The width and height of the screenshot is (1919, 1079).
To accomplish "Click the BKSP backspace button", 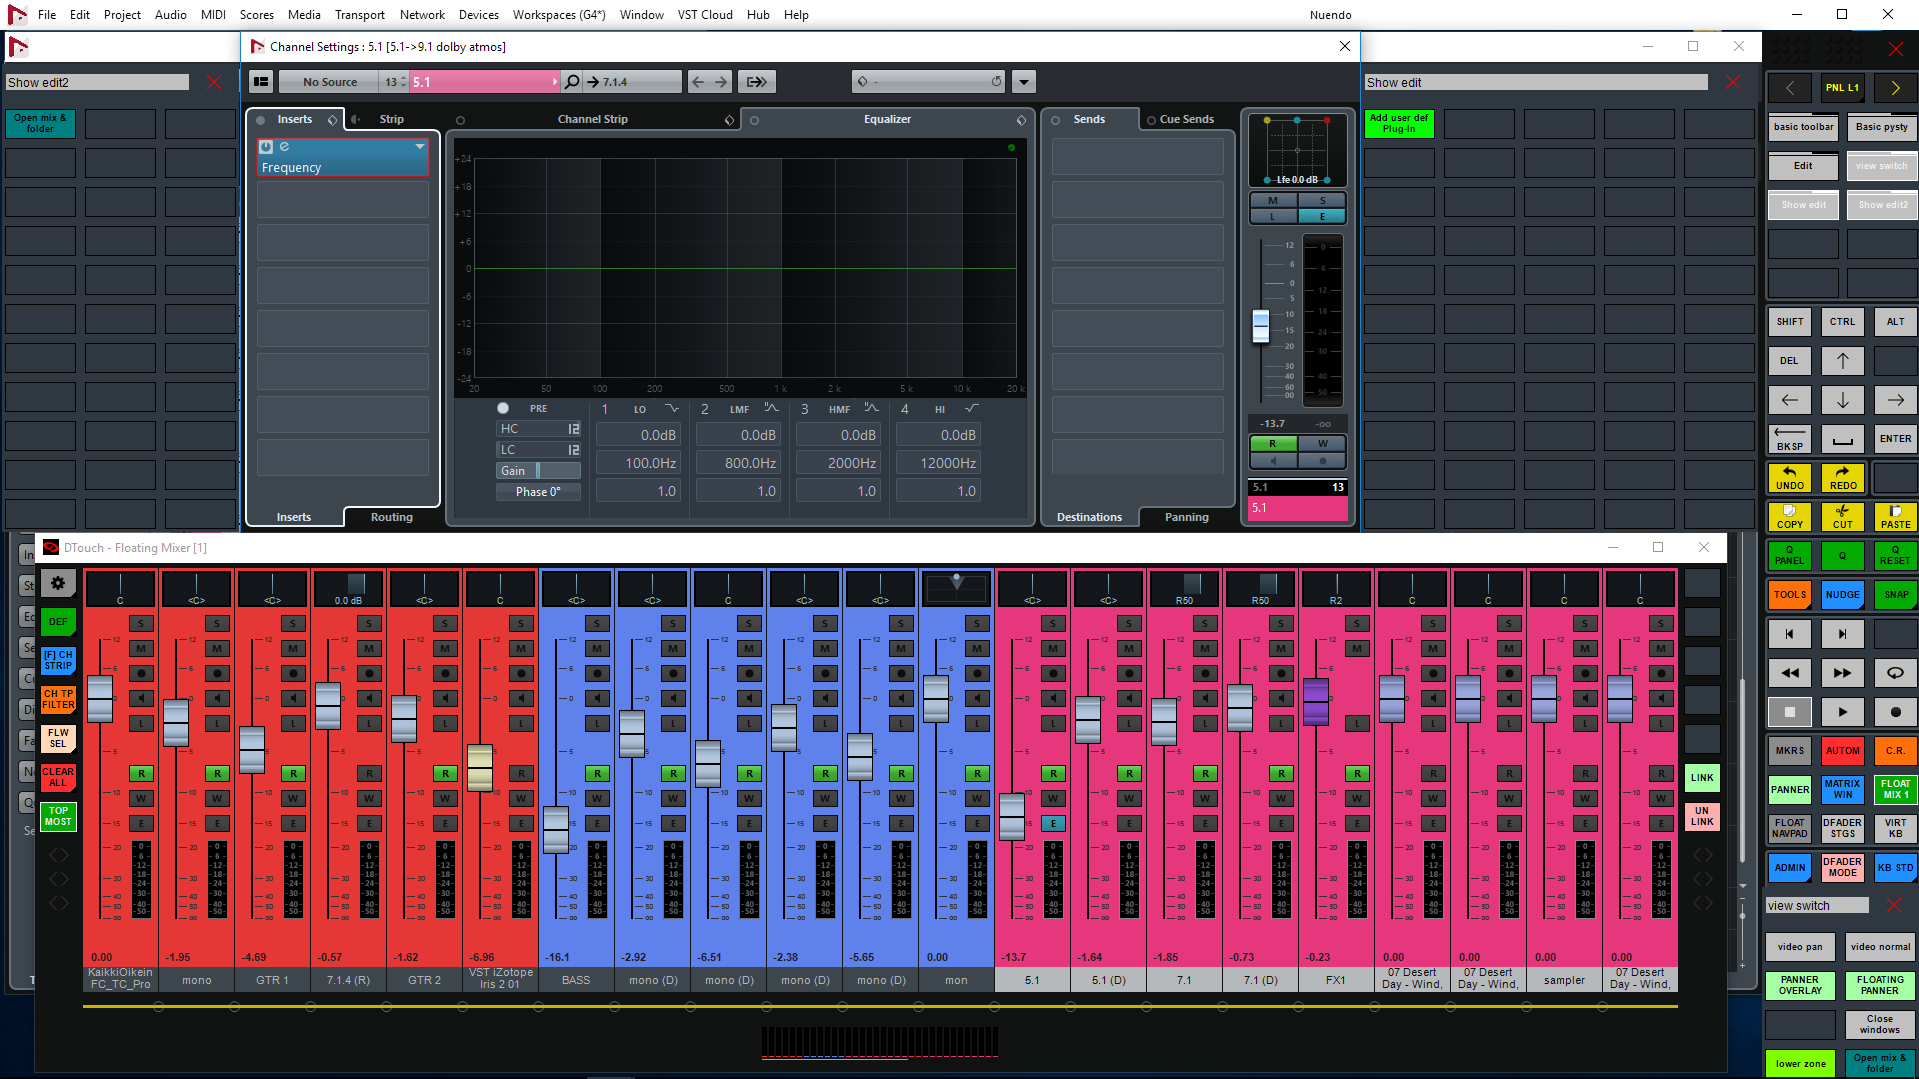I will click(x=1790, y=439).
